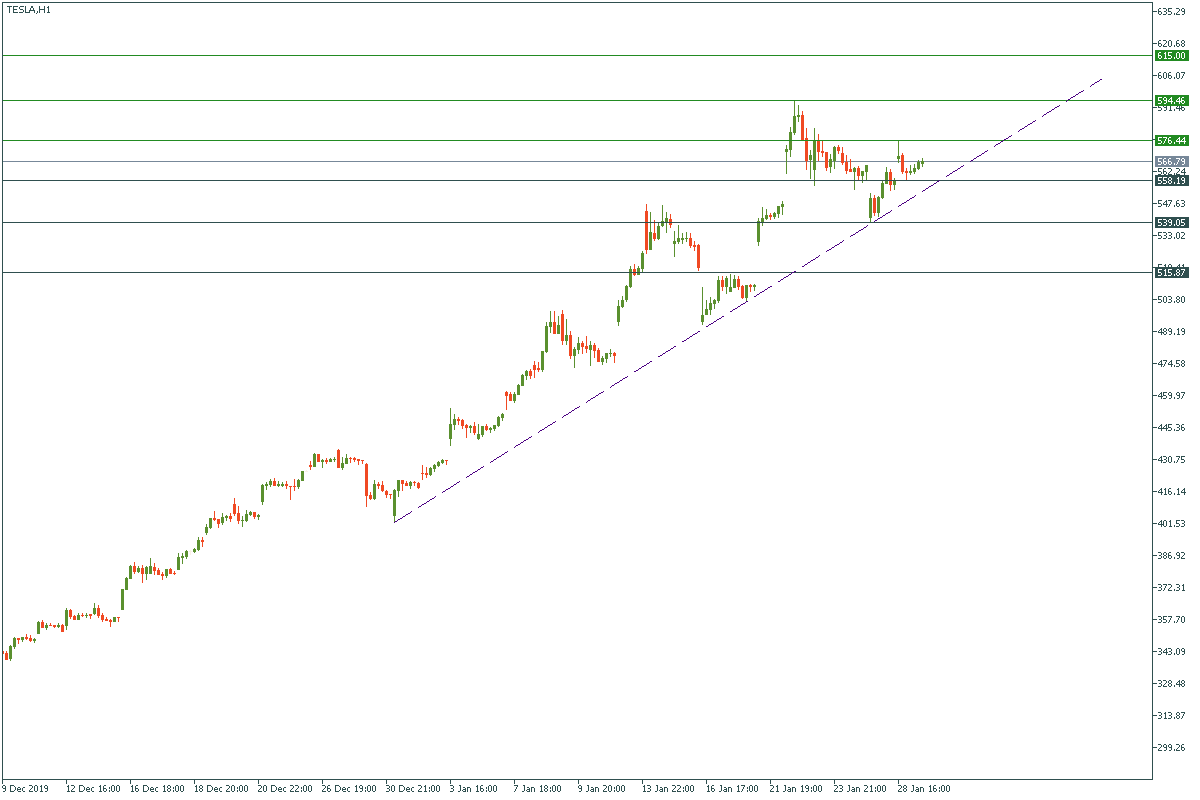Select the 594.46 resistance level label
The width and height of the screenshot is (1200, 800).
point(1170,100)
